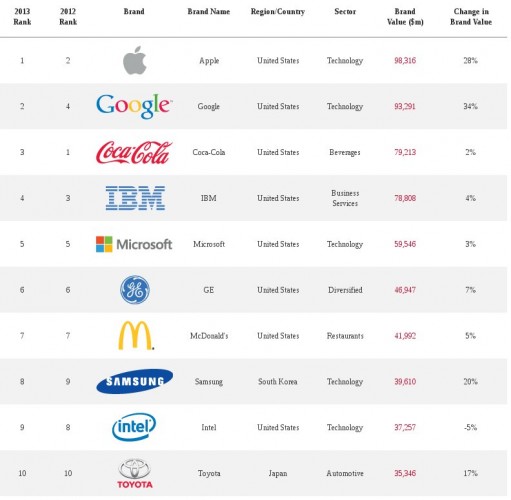
Task: Click the Intel logo
Action: (134, 427)
